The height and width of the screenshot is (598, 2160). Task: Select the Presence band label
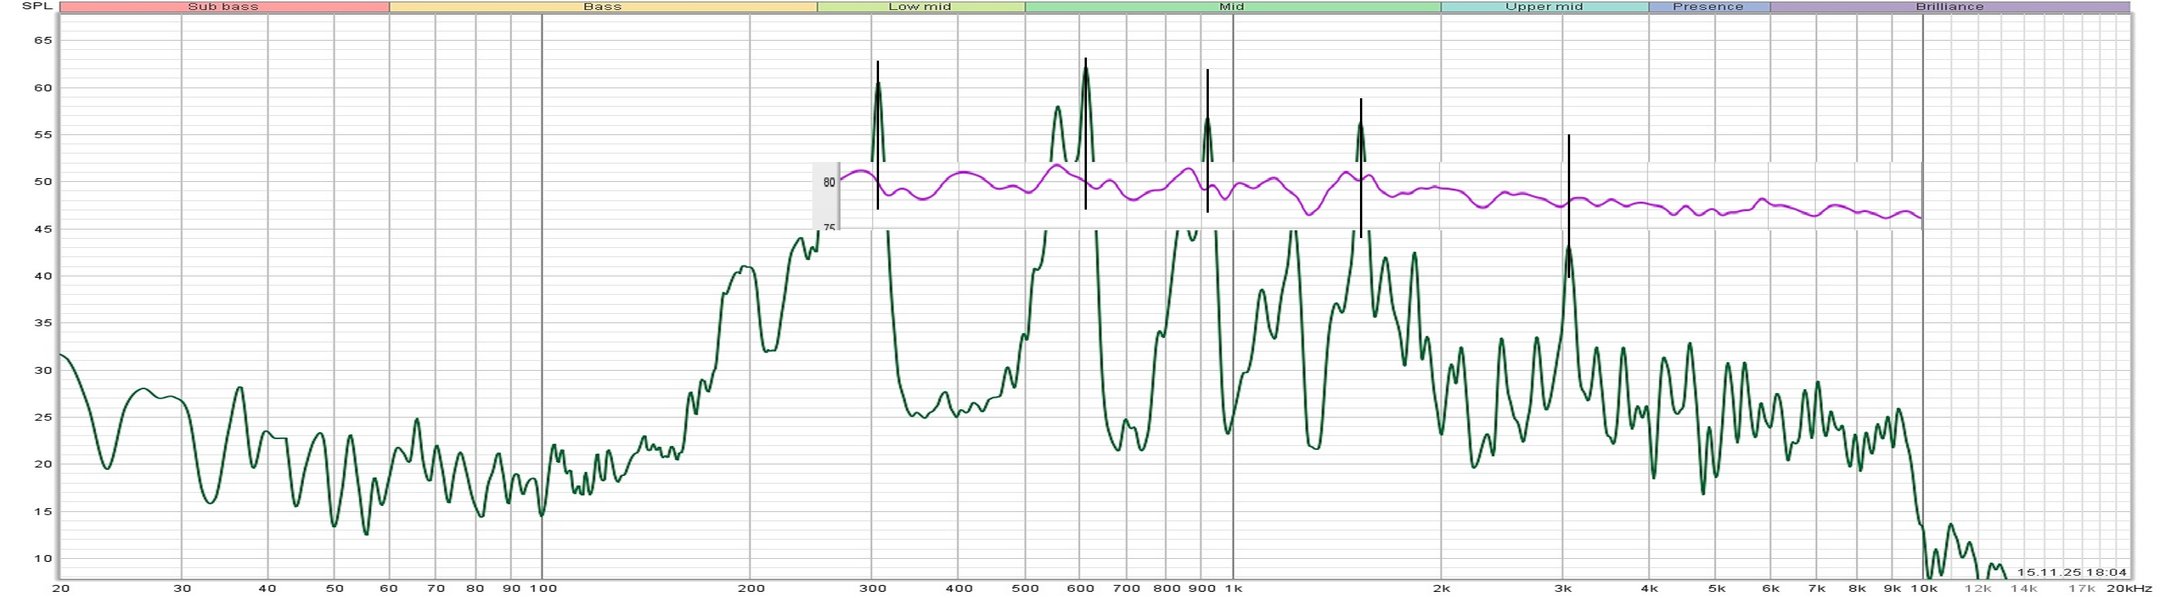click(1708, 7)
